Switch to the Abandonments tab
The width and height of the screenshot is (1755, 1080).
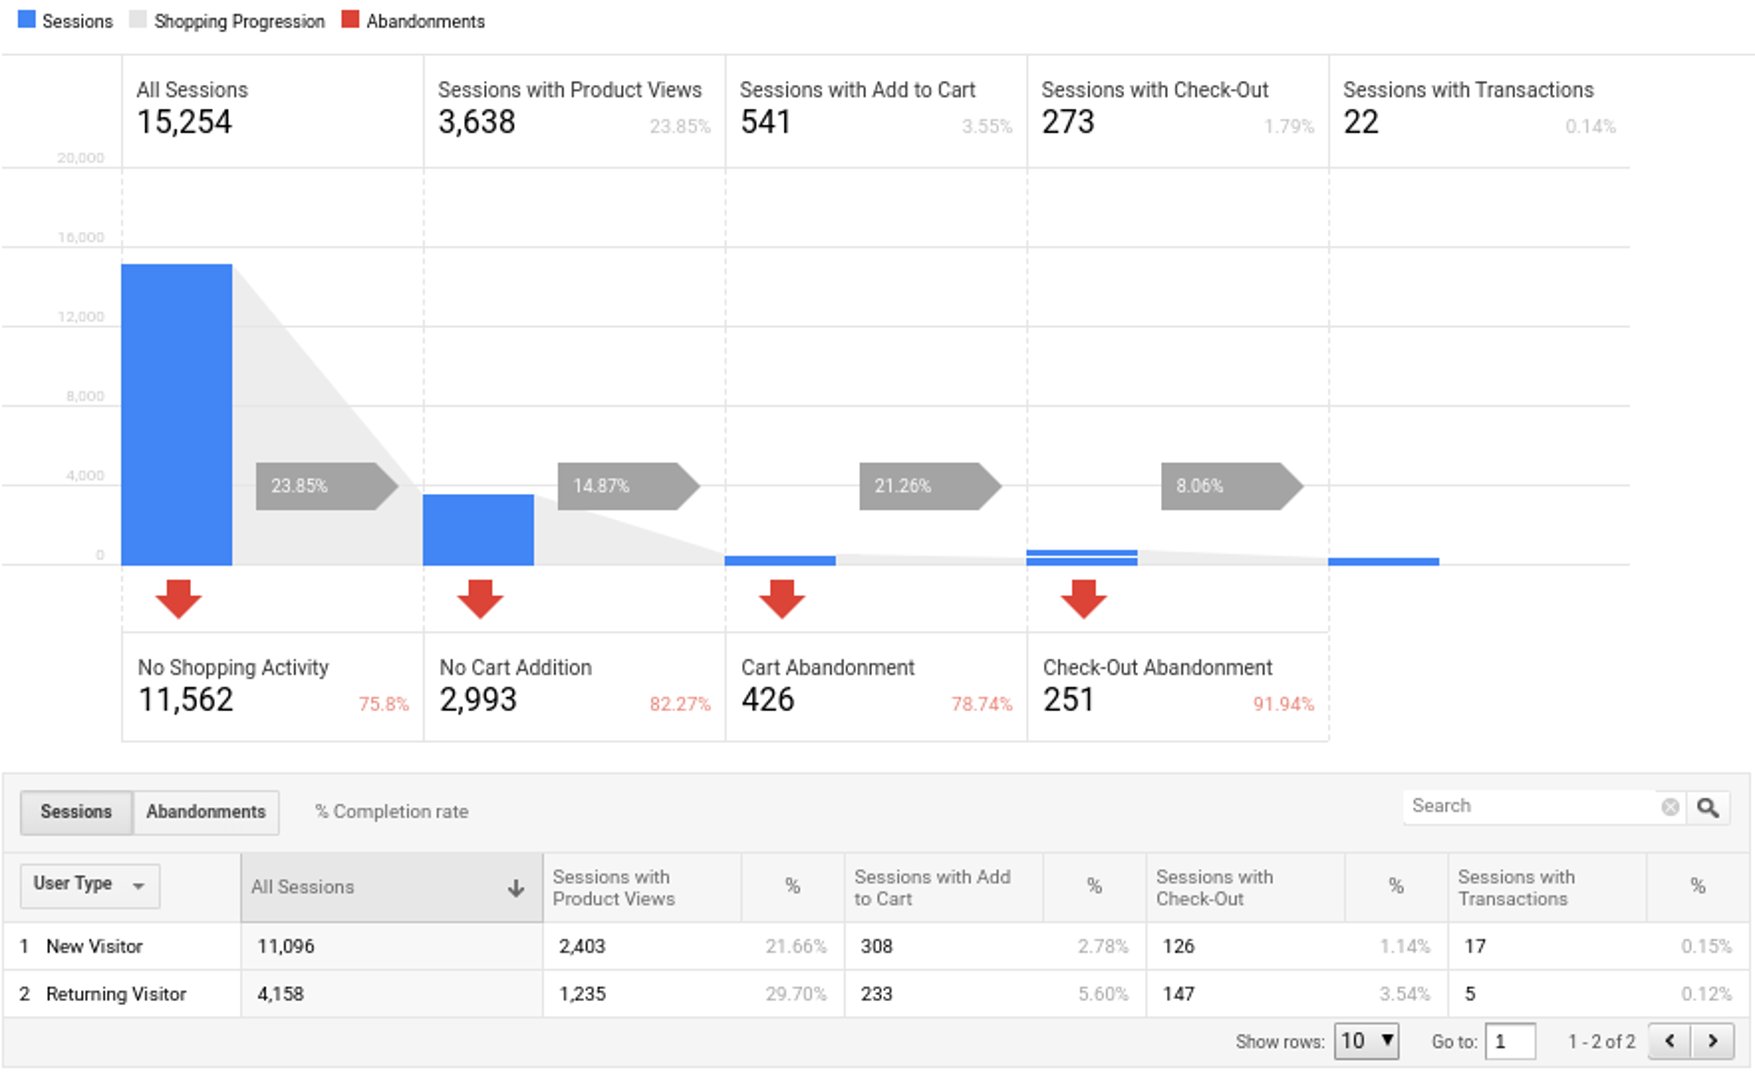click(x=205, y=812)
